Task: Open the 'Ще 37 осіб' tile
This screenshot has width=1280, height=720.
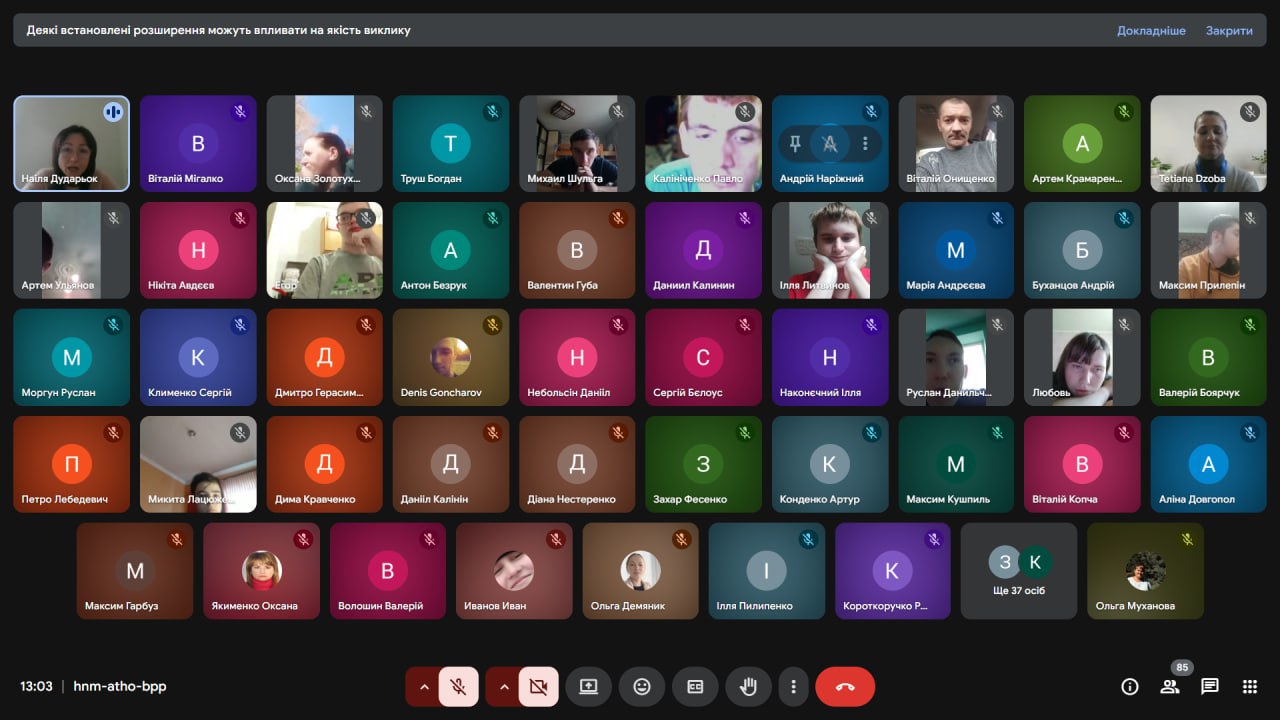Action: point(1018,571)
